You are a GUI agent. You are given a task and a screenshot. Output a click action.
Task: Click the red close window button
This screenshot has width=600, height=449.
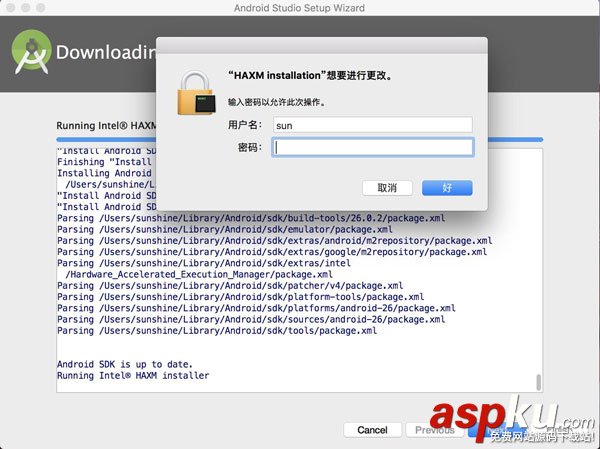click(x=10, y=8)
